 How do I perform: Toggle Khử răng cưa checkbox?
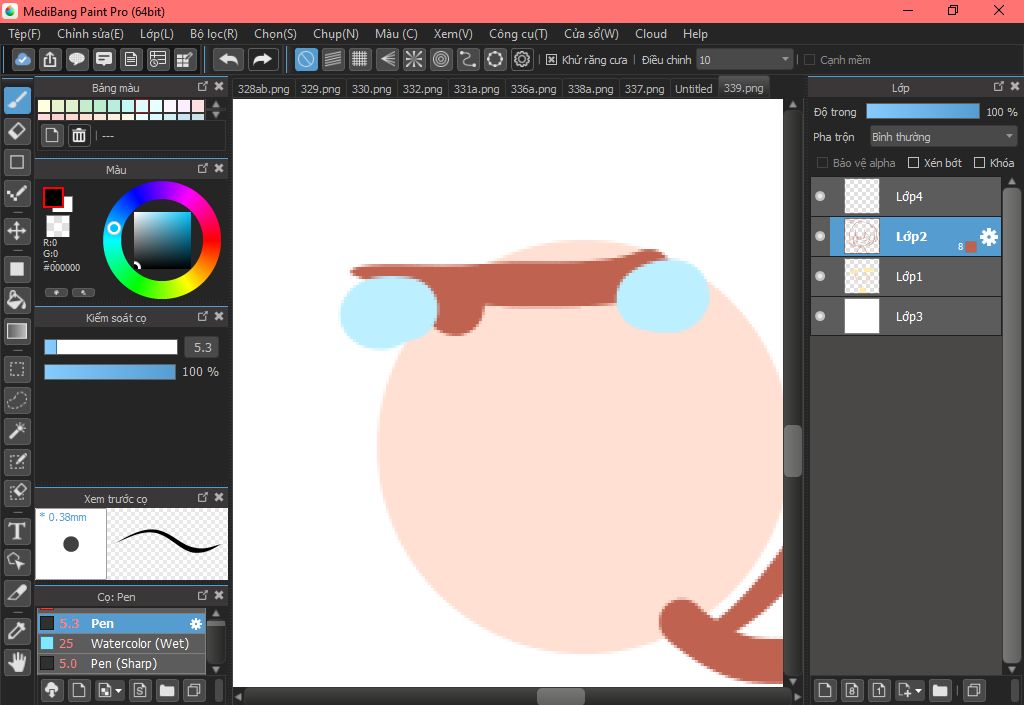551,60
